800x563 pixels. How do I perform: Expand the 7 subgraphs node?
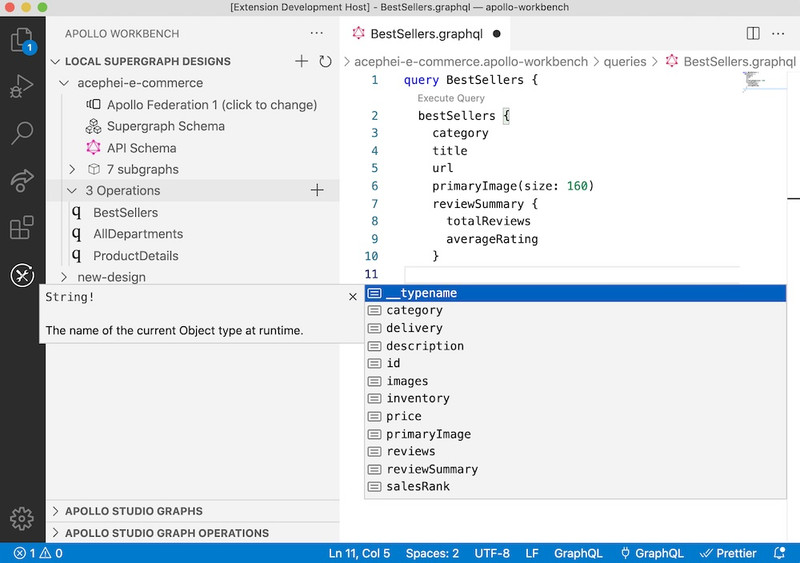click(x=72, y=169)
